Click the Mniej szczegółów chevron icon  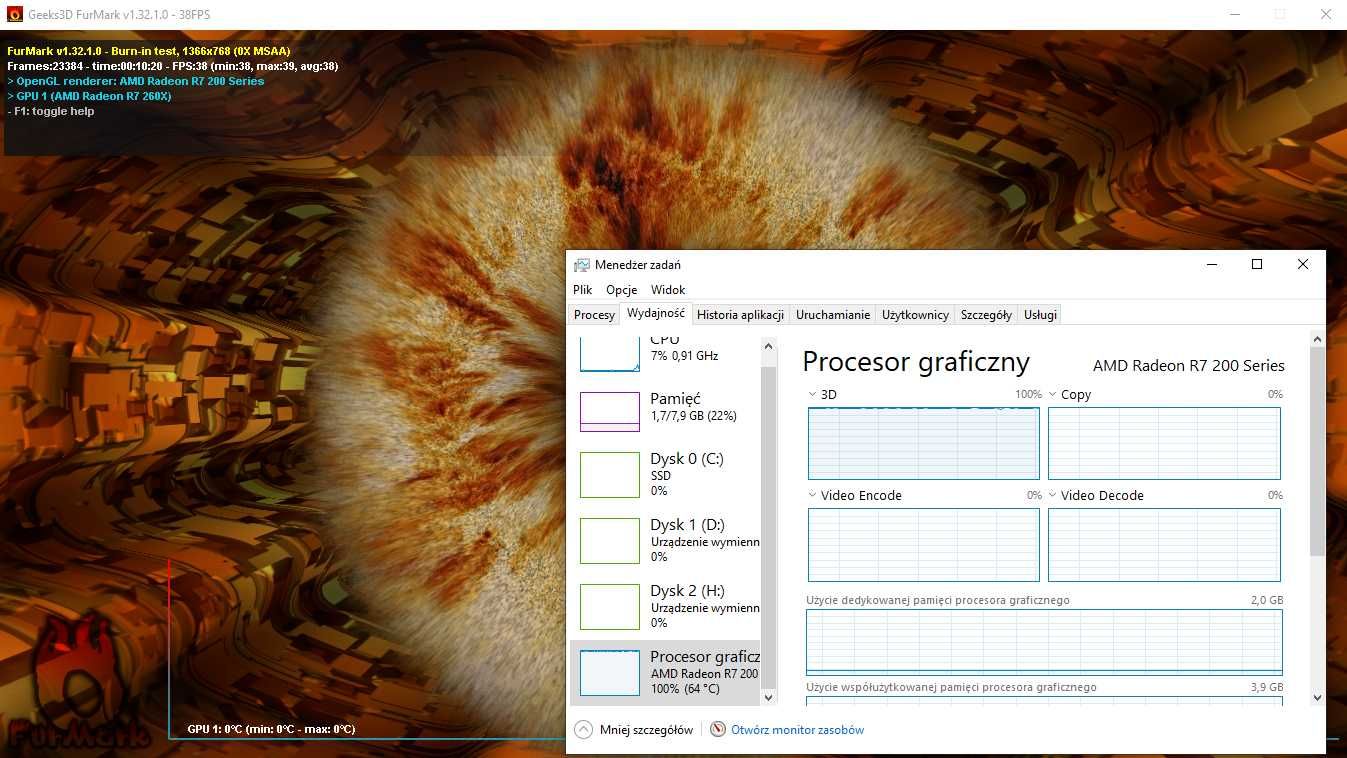tap(584, 730)
